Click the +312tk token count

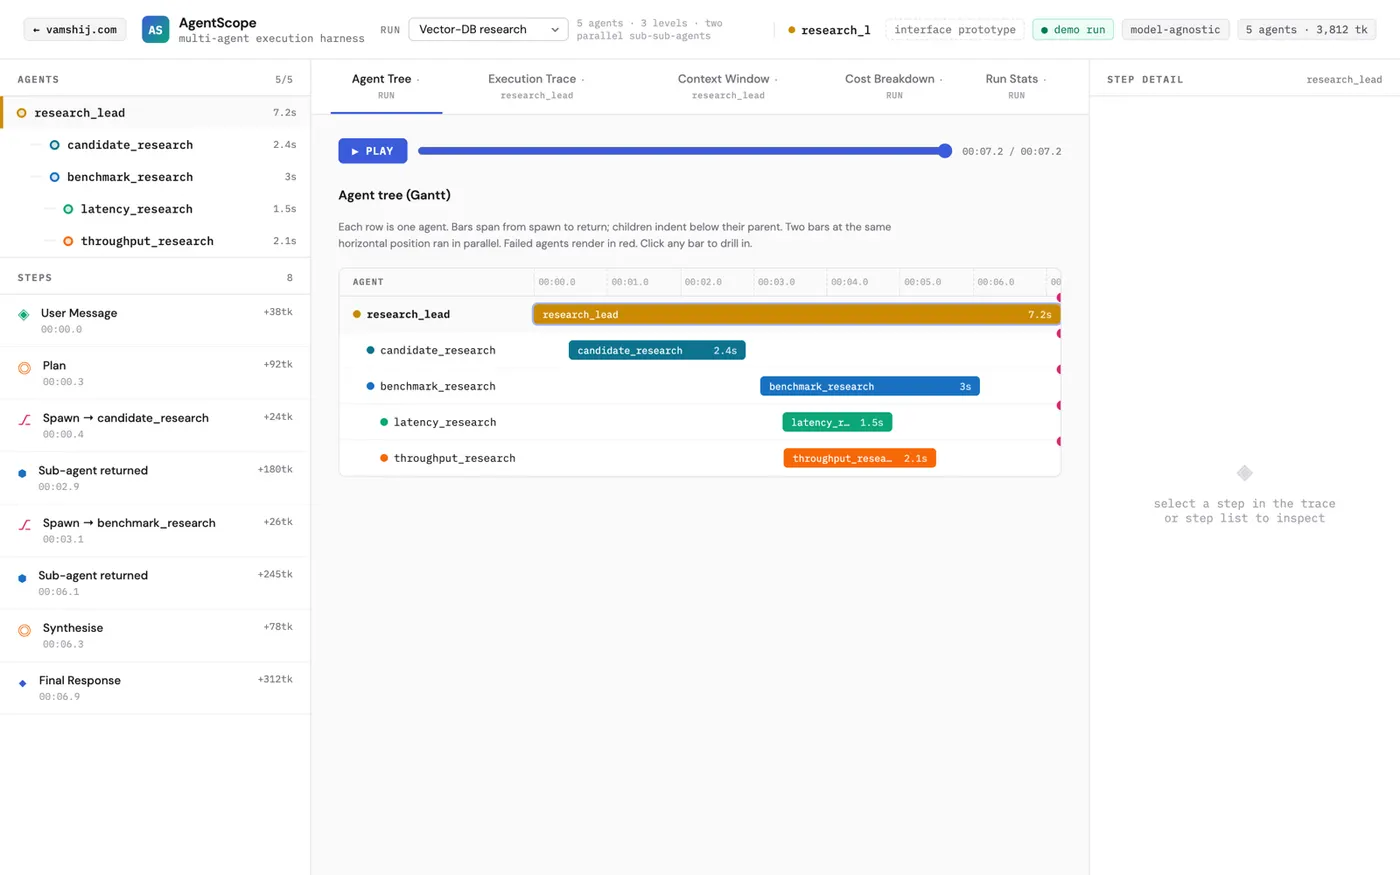pos(275,679)
